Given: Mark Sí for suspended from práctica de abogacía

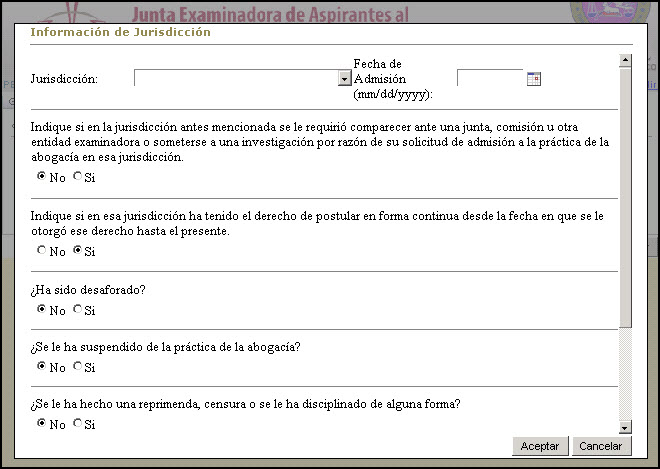Looking at the screenshot, I should point(78,367).
